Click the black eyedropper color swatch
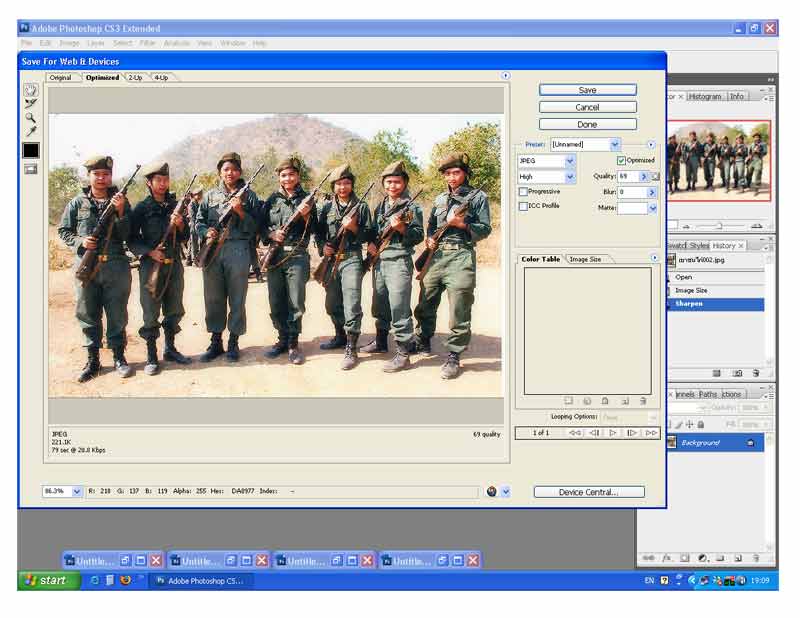 pos(31,150)
